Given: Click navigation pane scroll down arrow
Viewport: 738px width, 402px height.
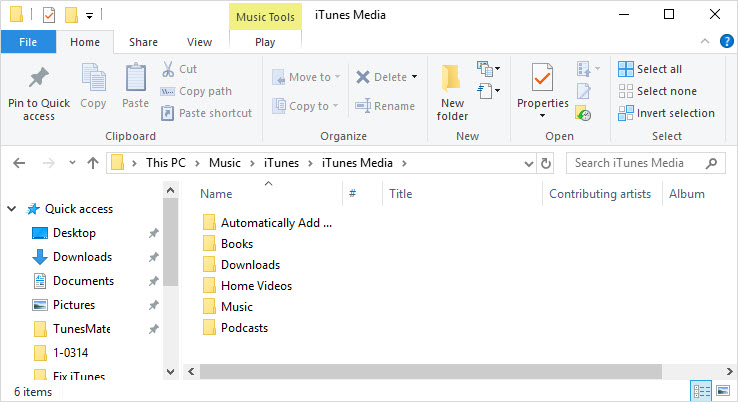Looking at the screenshot, I should (170, 371).
